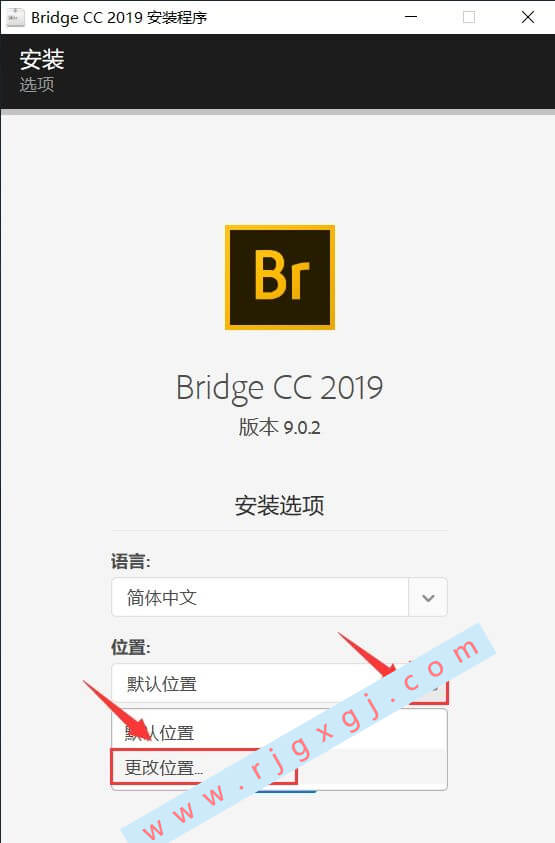Screen dimensions: 555x843
Task: Select the 简体中文 language combo box
Action: tap(279, 597)
